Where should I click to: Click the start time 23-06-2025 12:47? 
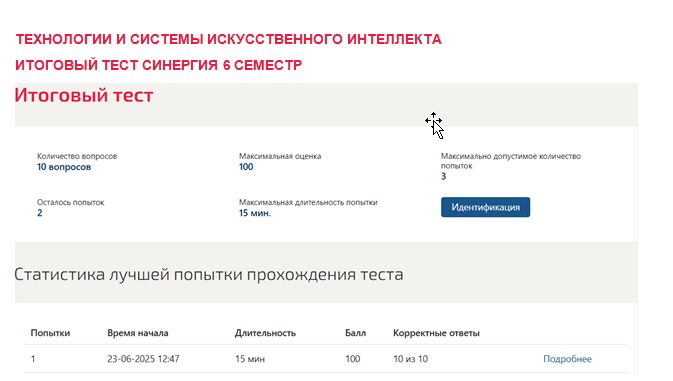[x=143, y=359]
